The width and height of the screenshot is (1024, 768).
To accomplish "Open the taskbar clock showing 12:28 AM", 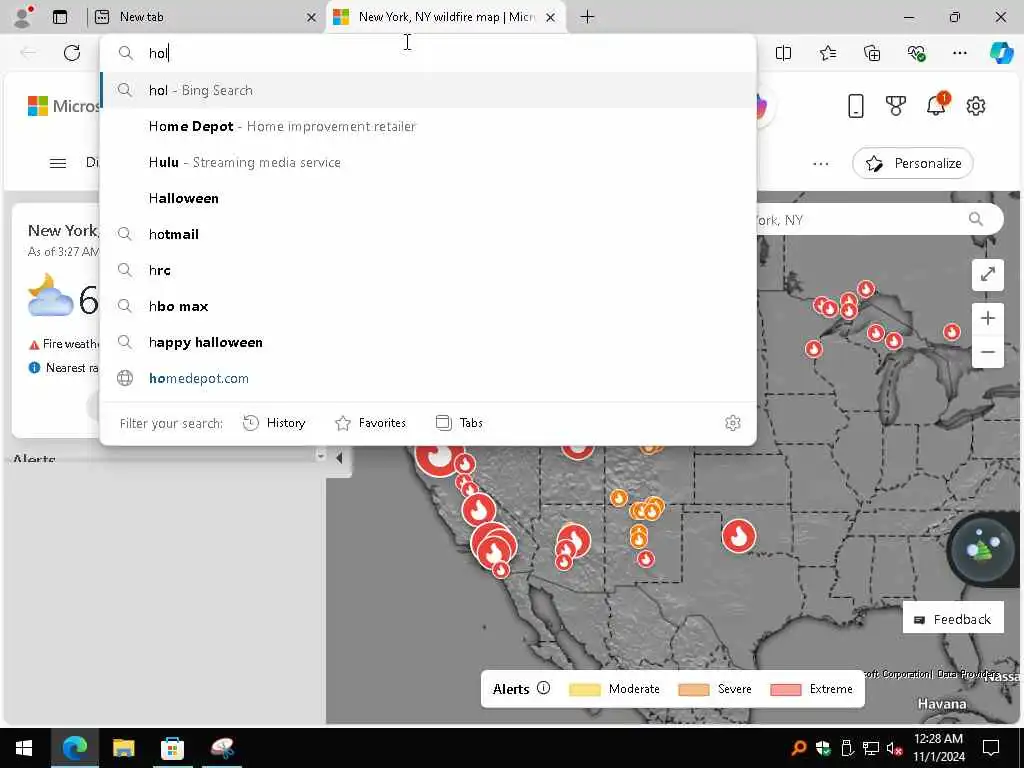I will 938,748.
